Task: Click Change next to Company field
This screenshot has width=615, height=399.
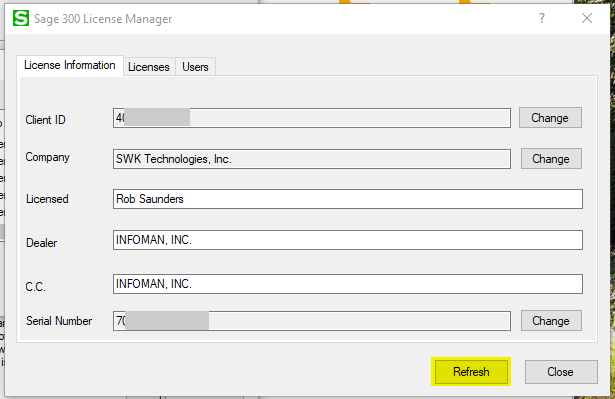Action: pos(551,159)
